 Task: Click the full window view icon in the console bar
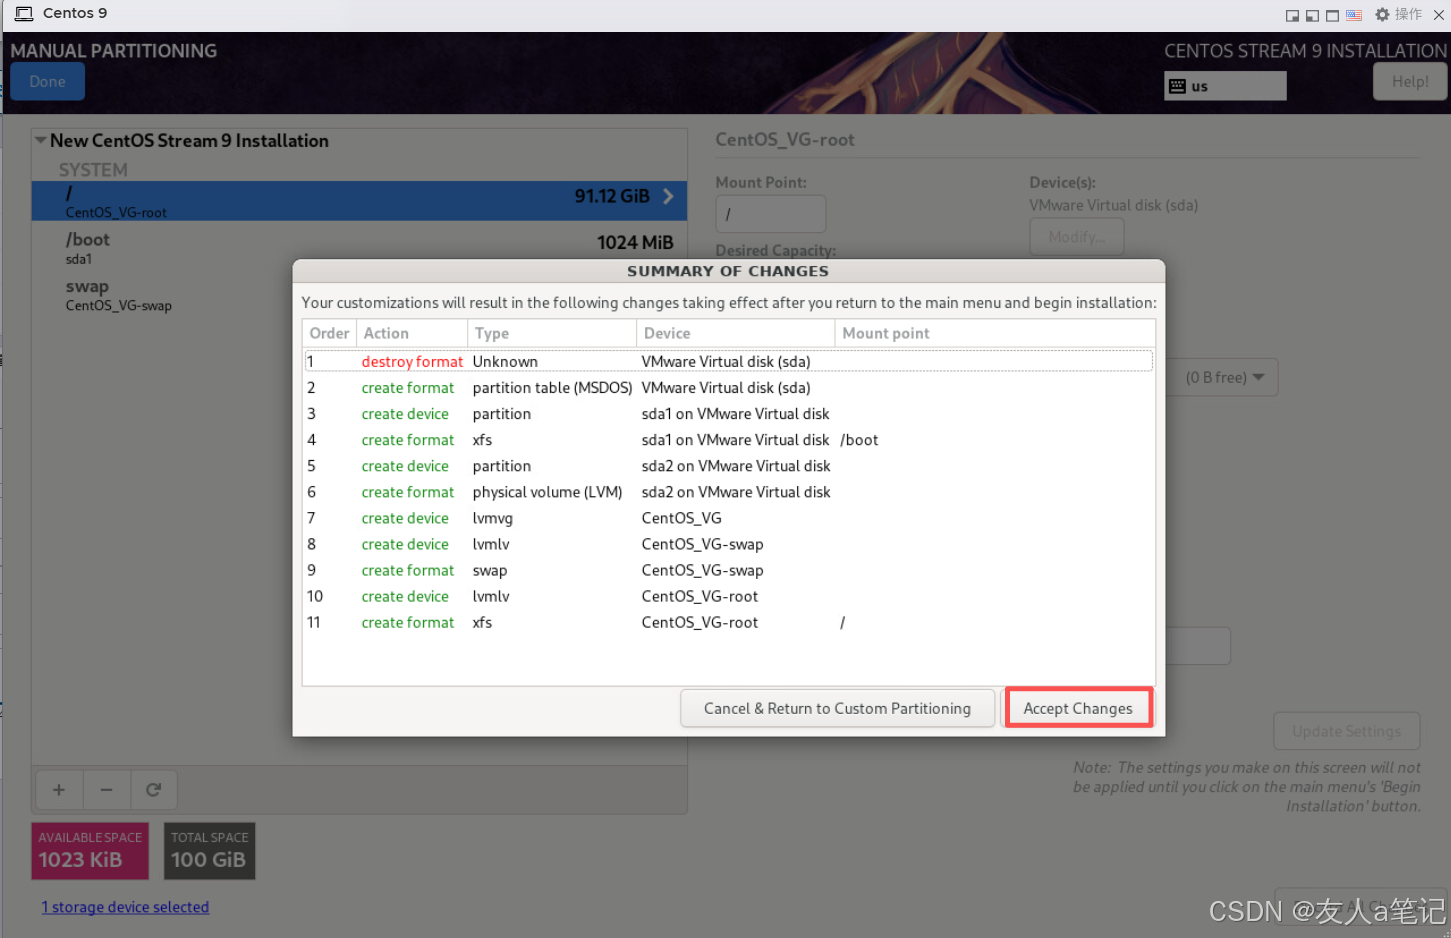pos(1332,15)
